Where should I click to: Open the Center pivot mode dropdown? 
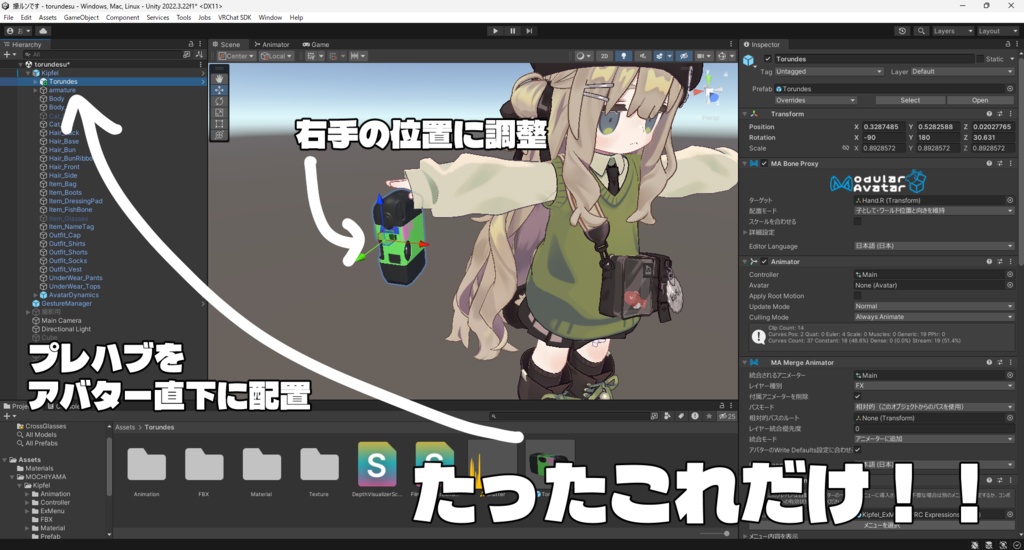[236, 56]
